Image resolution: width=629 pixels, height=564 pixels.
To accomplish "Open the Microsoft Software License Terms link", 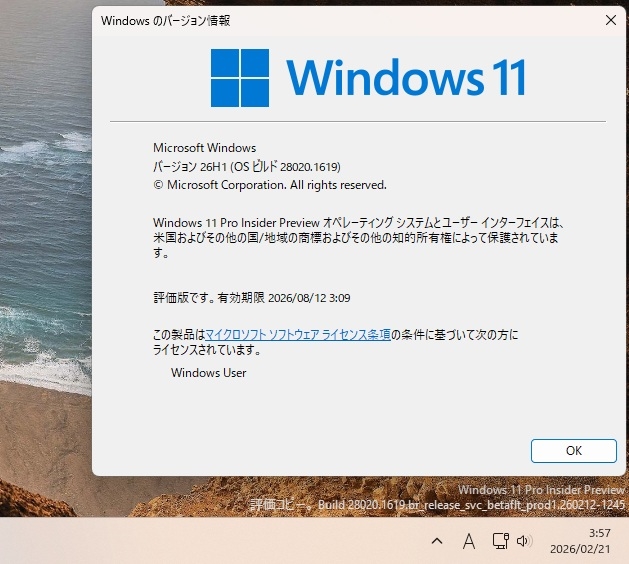I will (298, 334).
